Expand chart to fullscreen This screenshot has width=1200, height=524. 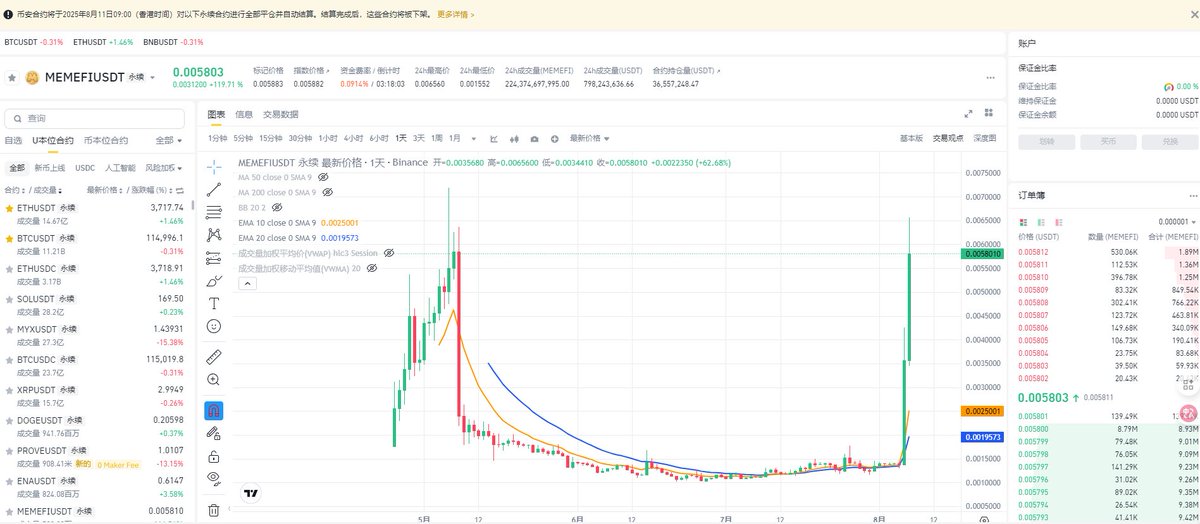point(968,114)
